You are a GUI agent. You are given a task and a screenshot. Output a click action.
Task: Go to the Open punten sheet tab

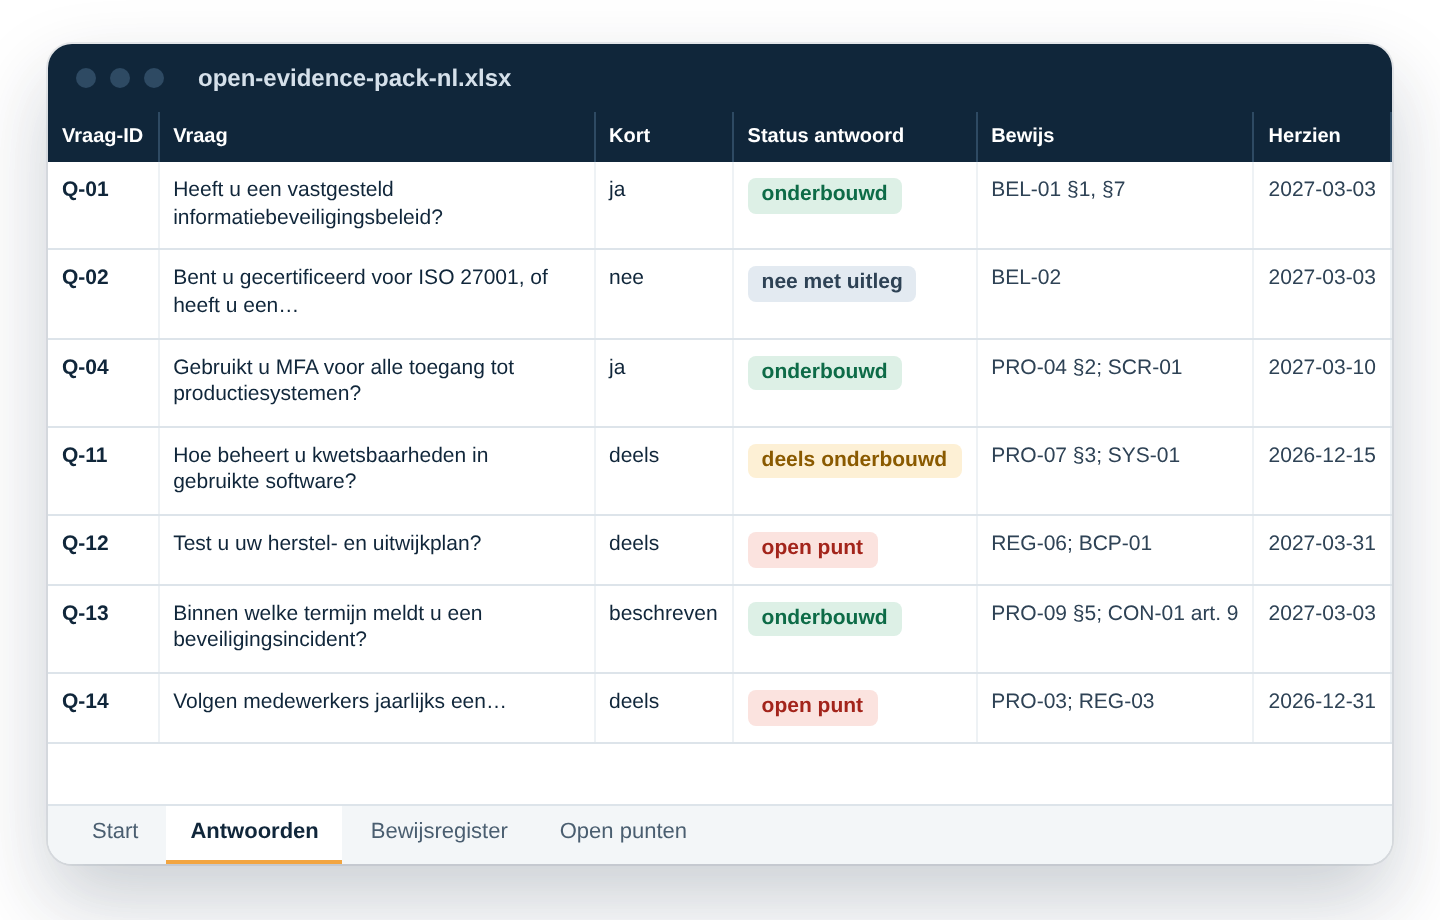[623, 832]
